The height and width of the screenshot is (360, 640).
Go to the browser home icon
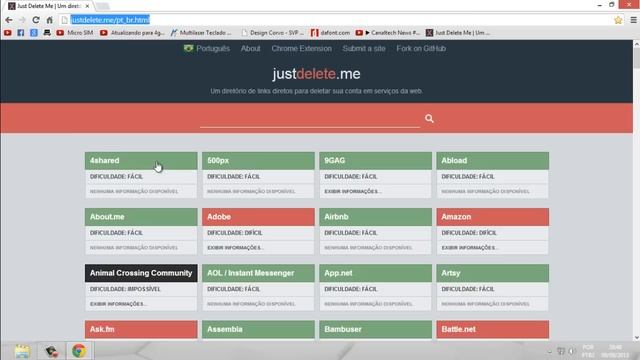(x=49, y=20)
